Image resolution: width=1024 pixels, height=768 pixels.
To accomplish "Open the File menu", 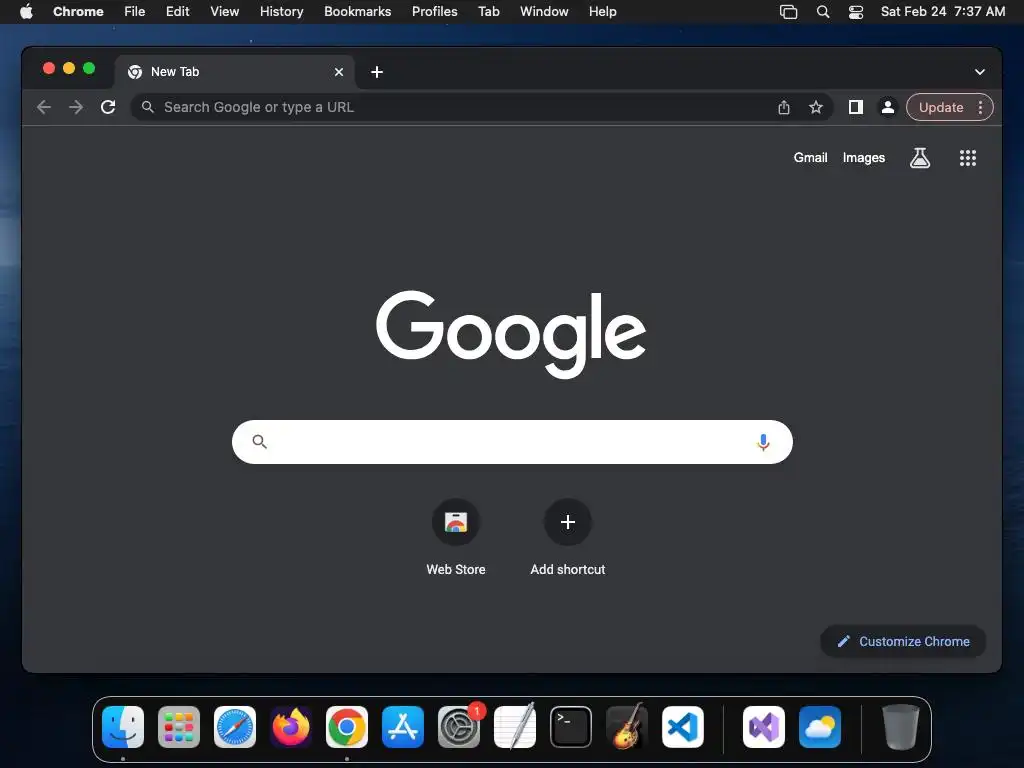I will [135, 11].
